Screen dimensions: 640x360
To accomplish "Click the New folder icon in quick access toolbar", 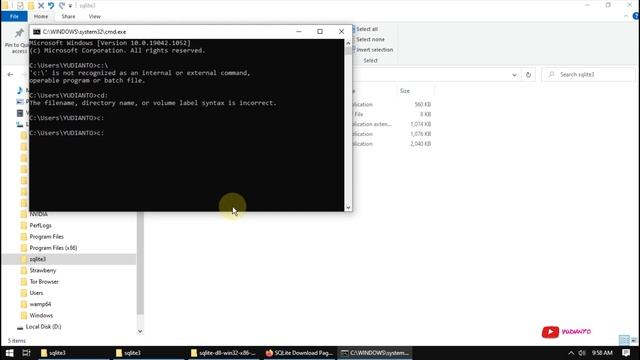I will click(x=31, y=5).
